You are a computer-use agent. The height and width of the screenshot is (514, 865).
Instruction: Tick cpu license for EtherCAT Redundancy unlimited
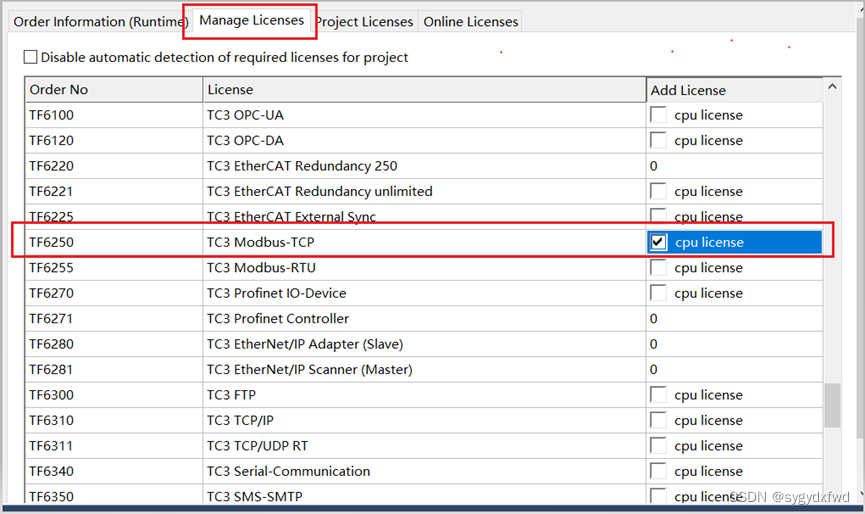658,191
